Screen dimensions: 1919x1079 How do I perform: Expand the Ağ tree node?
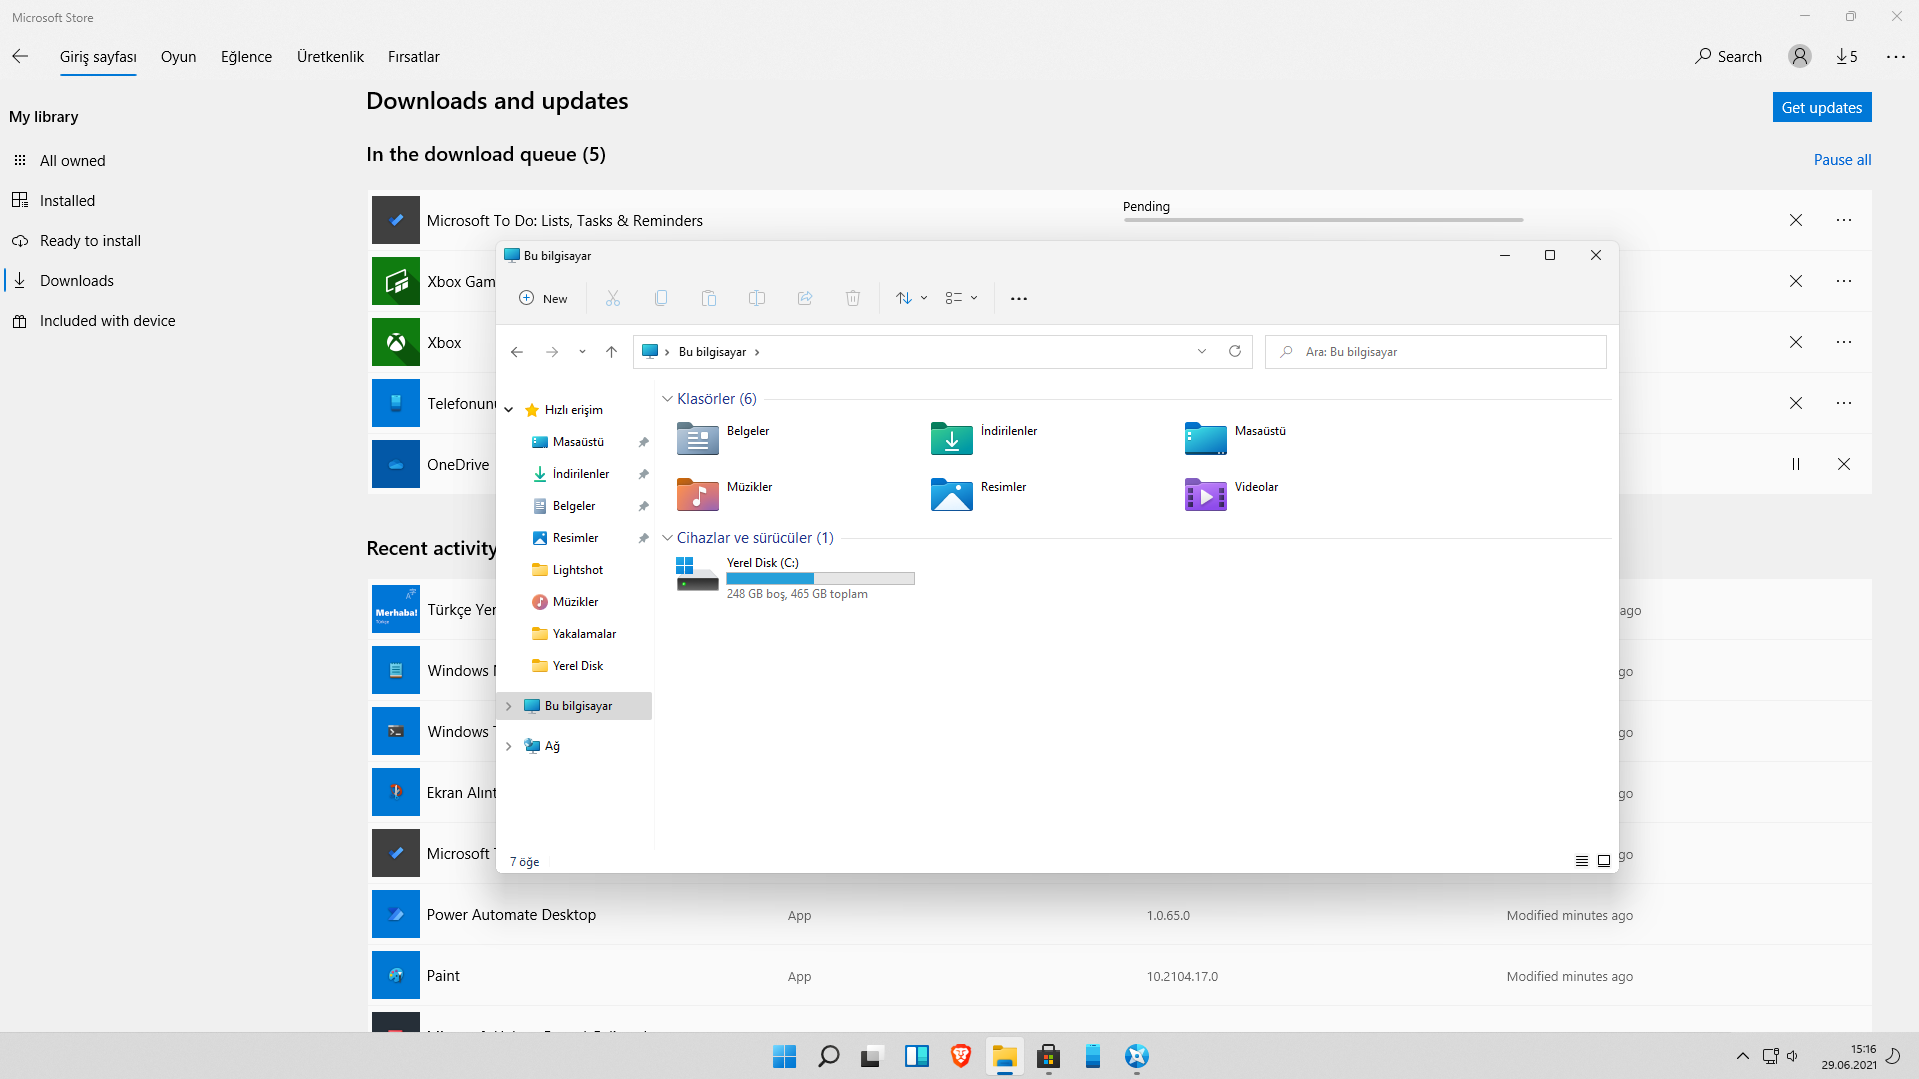point(509,746)
